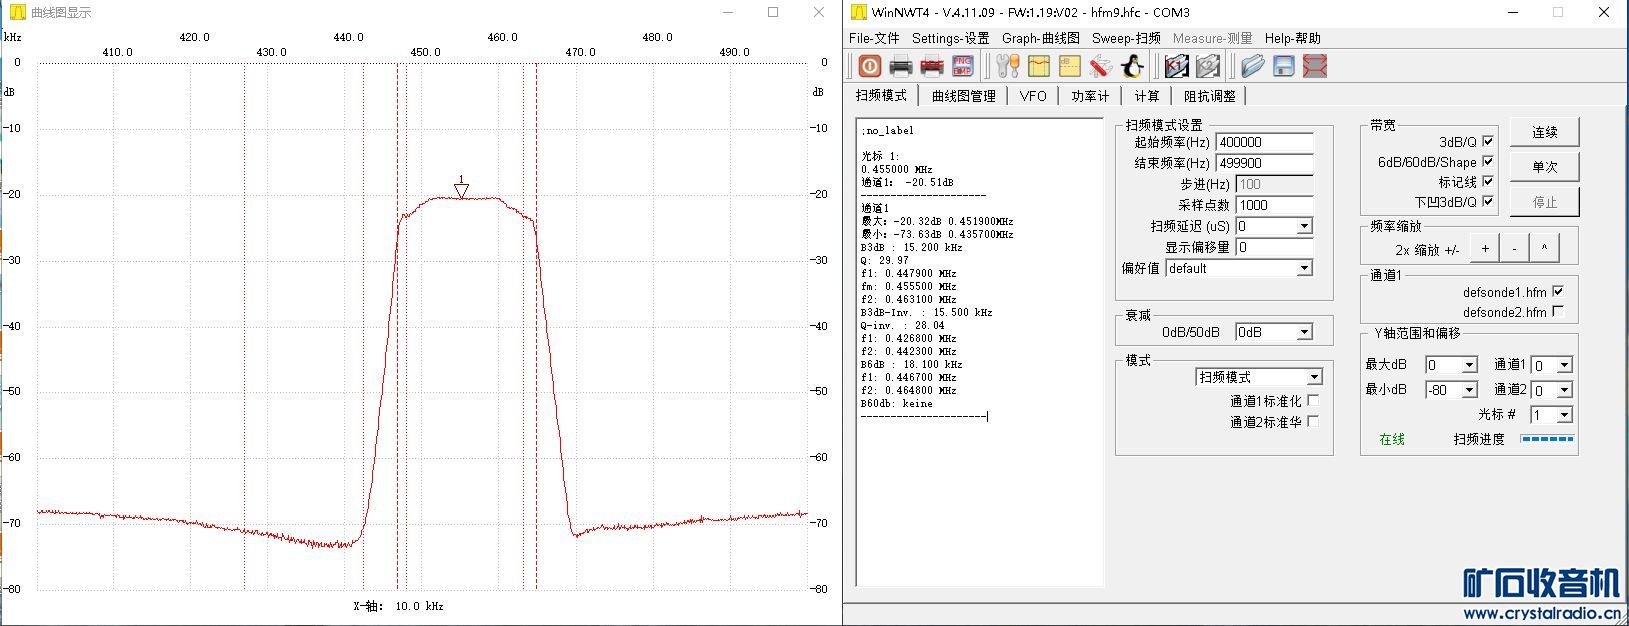Click the B6dB : 18.100 kHz line
Viewport: 1629px width, 626px height.
(912, 364)
